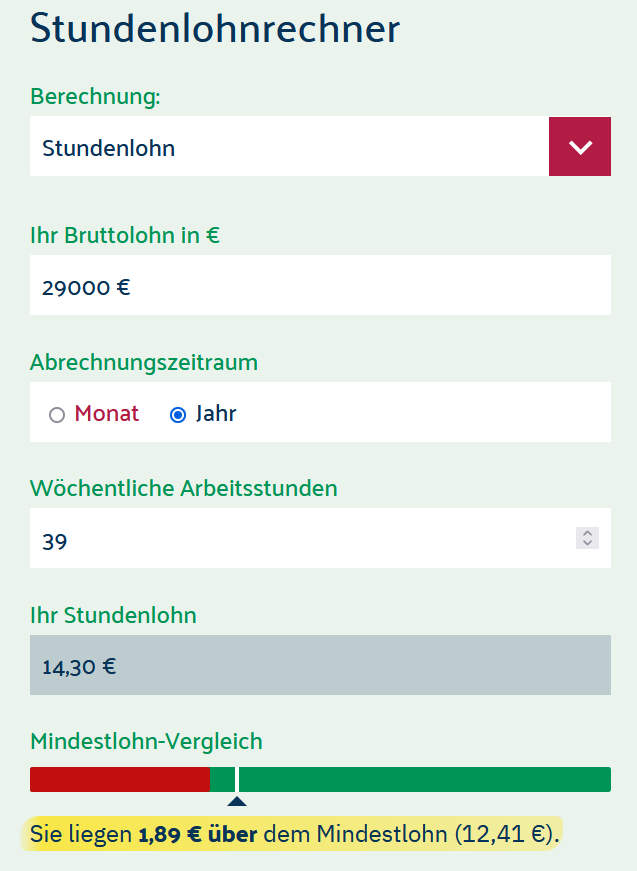Focus the Bruttolohn field showing 29000 €
Image resolution: width=637 pixels, height=871 pixels.
(320, 285)
